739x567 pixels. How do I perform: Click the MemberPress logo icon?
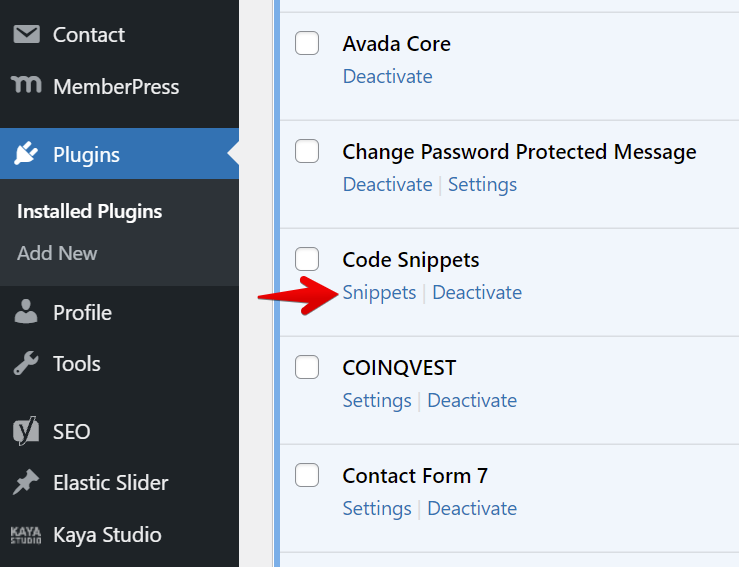click(x=26, y=86)
